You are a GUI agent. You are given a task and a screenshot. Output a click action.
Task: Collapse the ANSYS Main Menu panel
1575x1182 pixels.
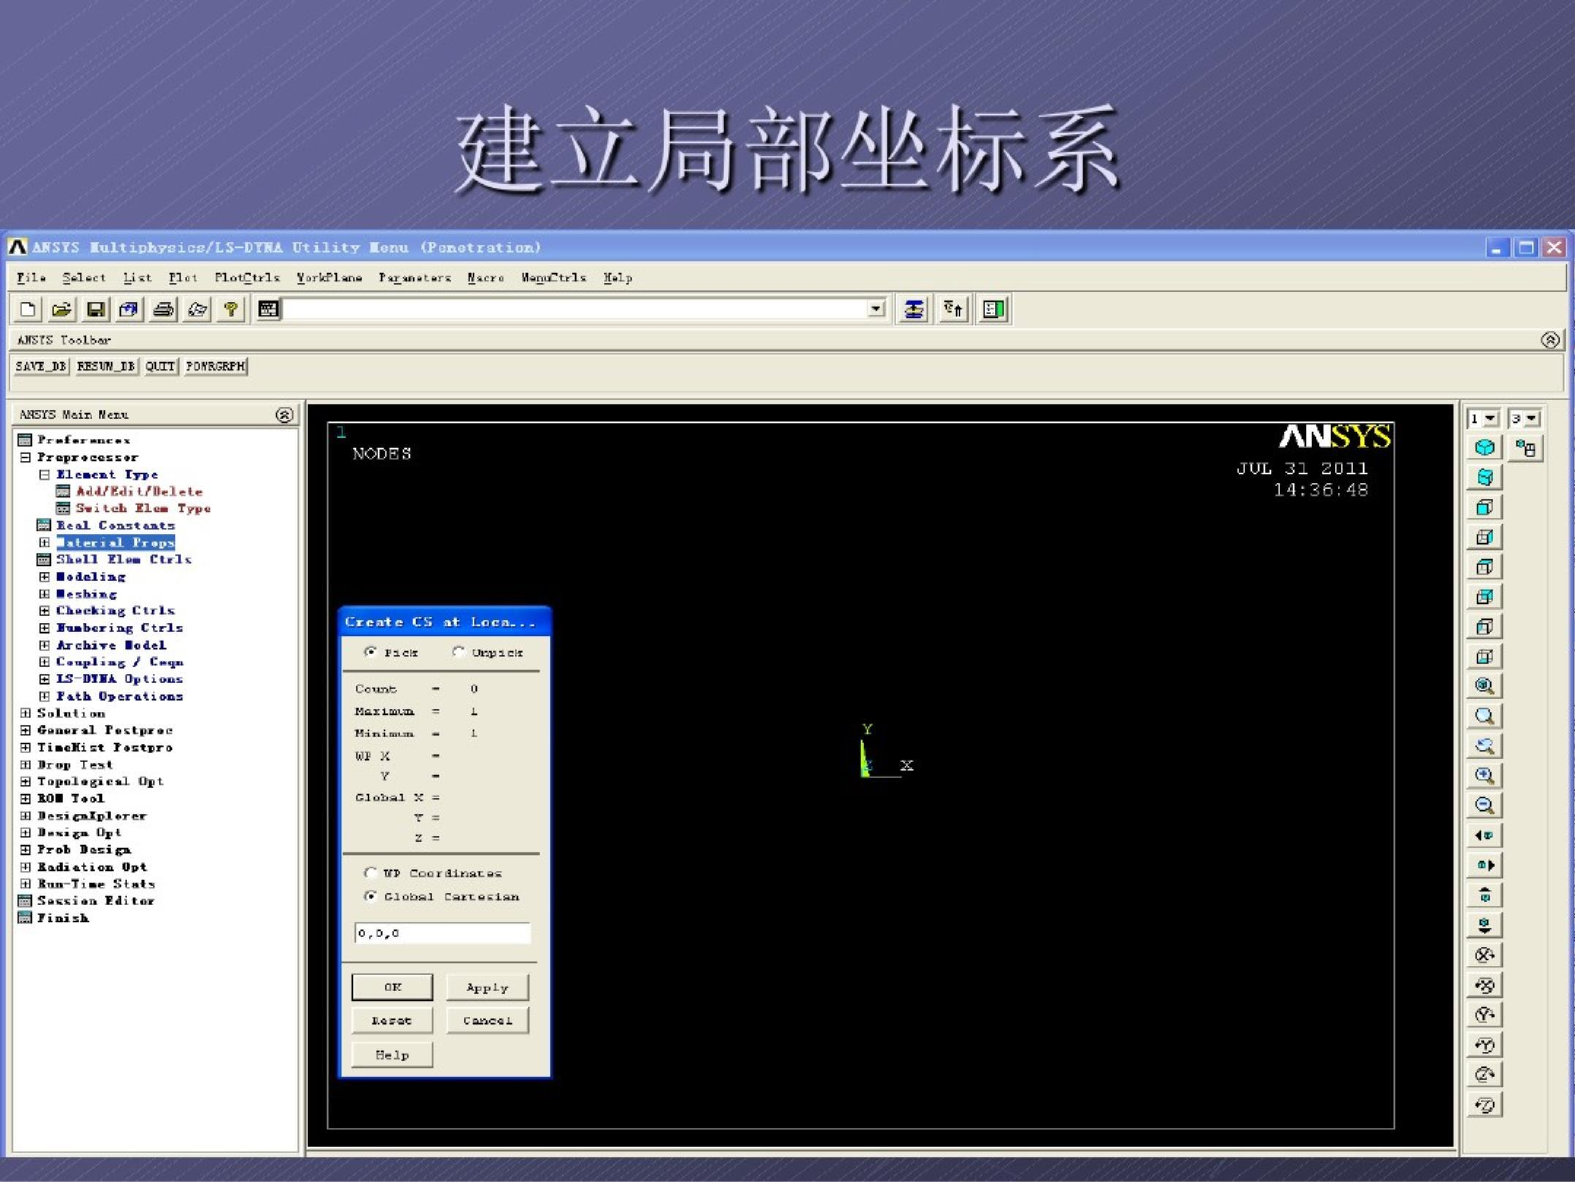point(284,414)
